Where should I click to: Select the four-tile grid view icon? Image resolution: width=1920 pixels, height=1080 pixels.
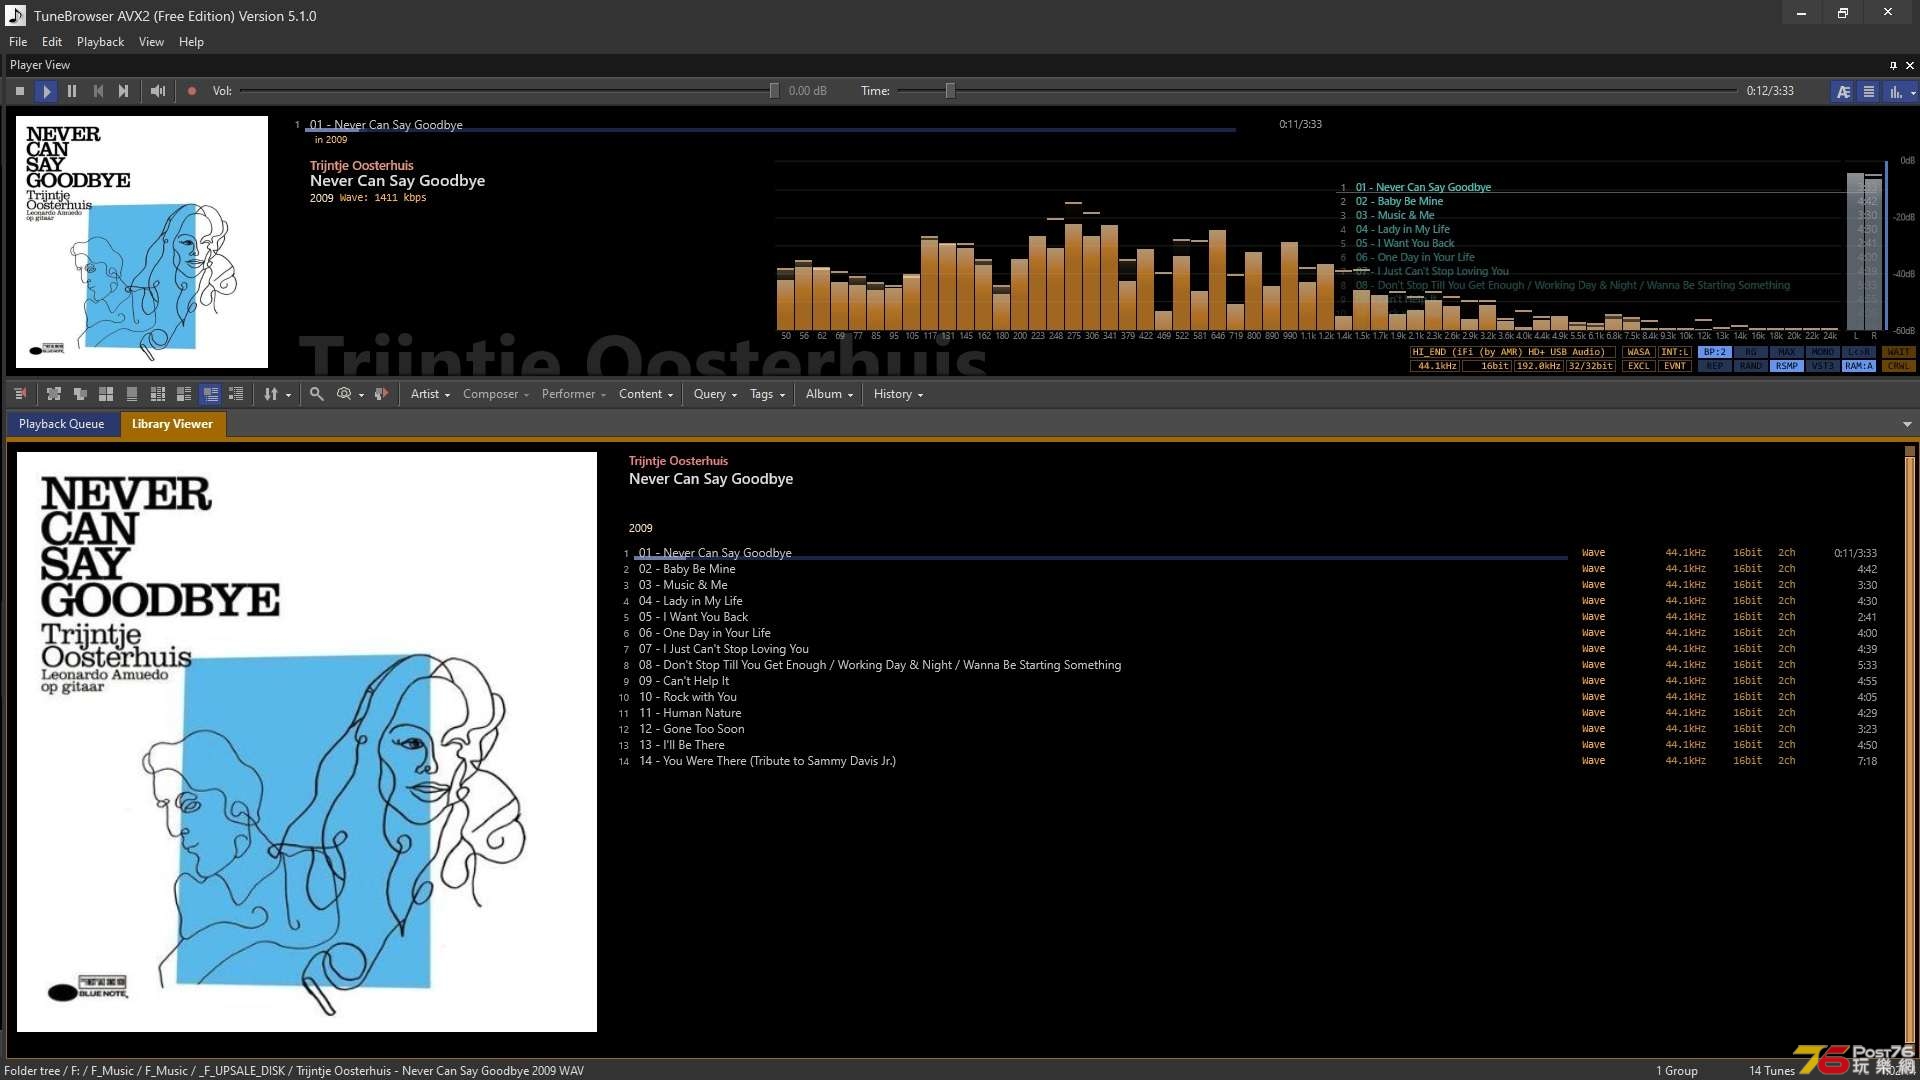click(106, 394)
